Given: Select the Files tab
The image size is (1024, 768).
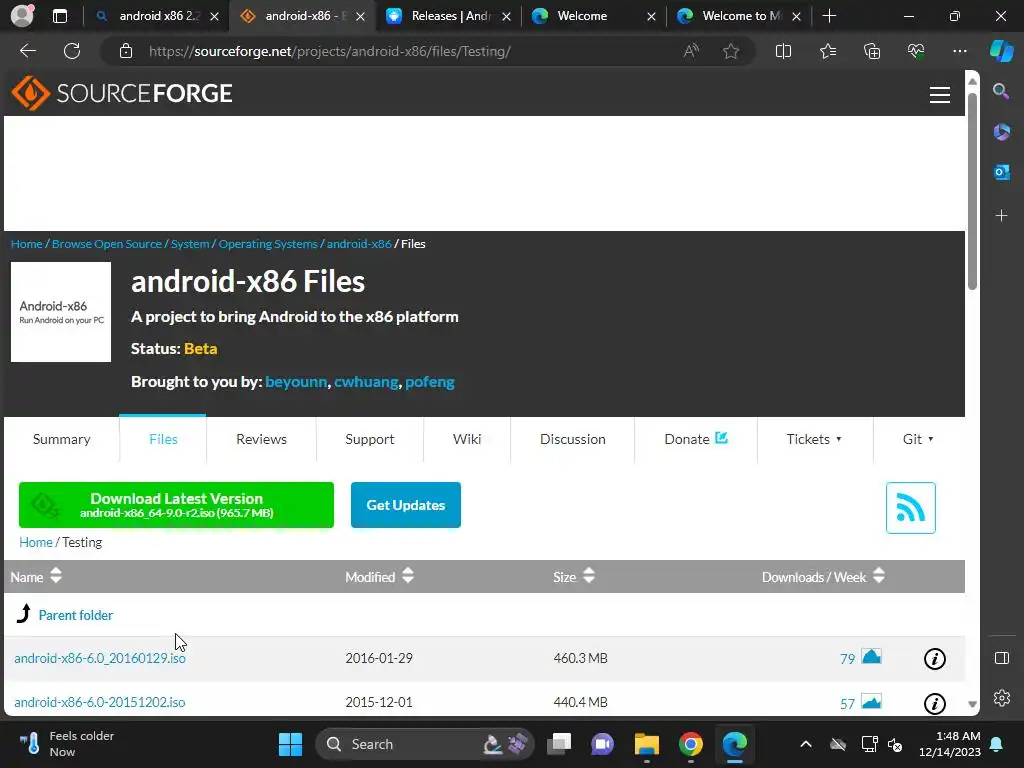Looking at the screenshot, I should 163,440.
